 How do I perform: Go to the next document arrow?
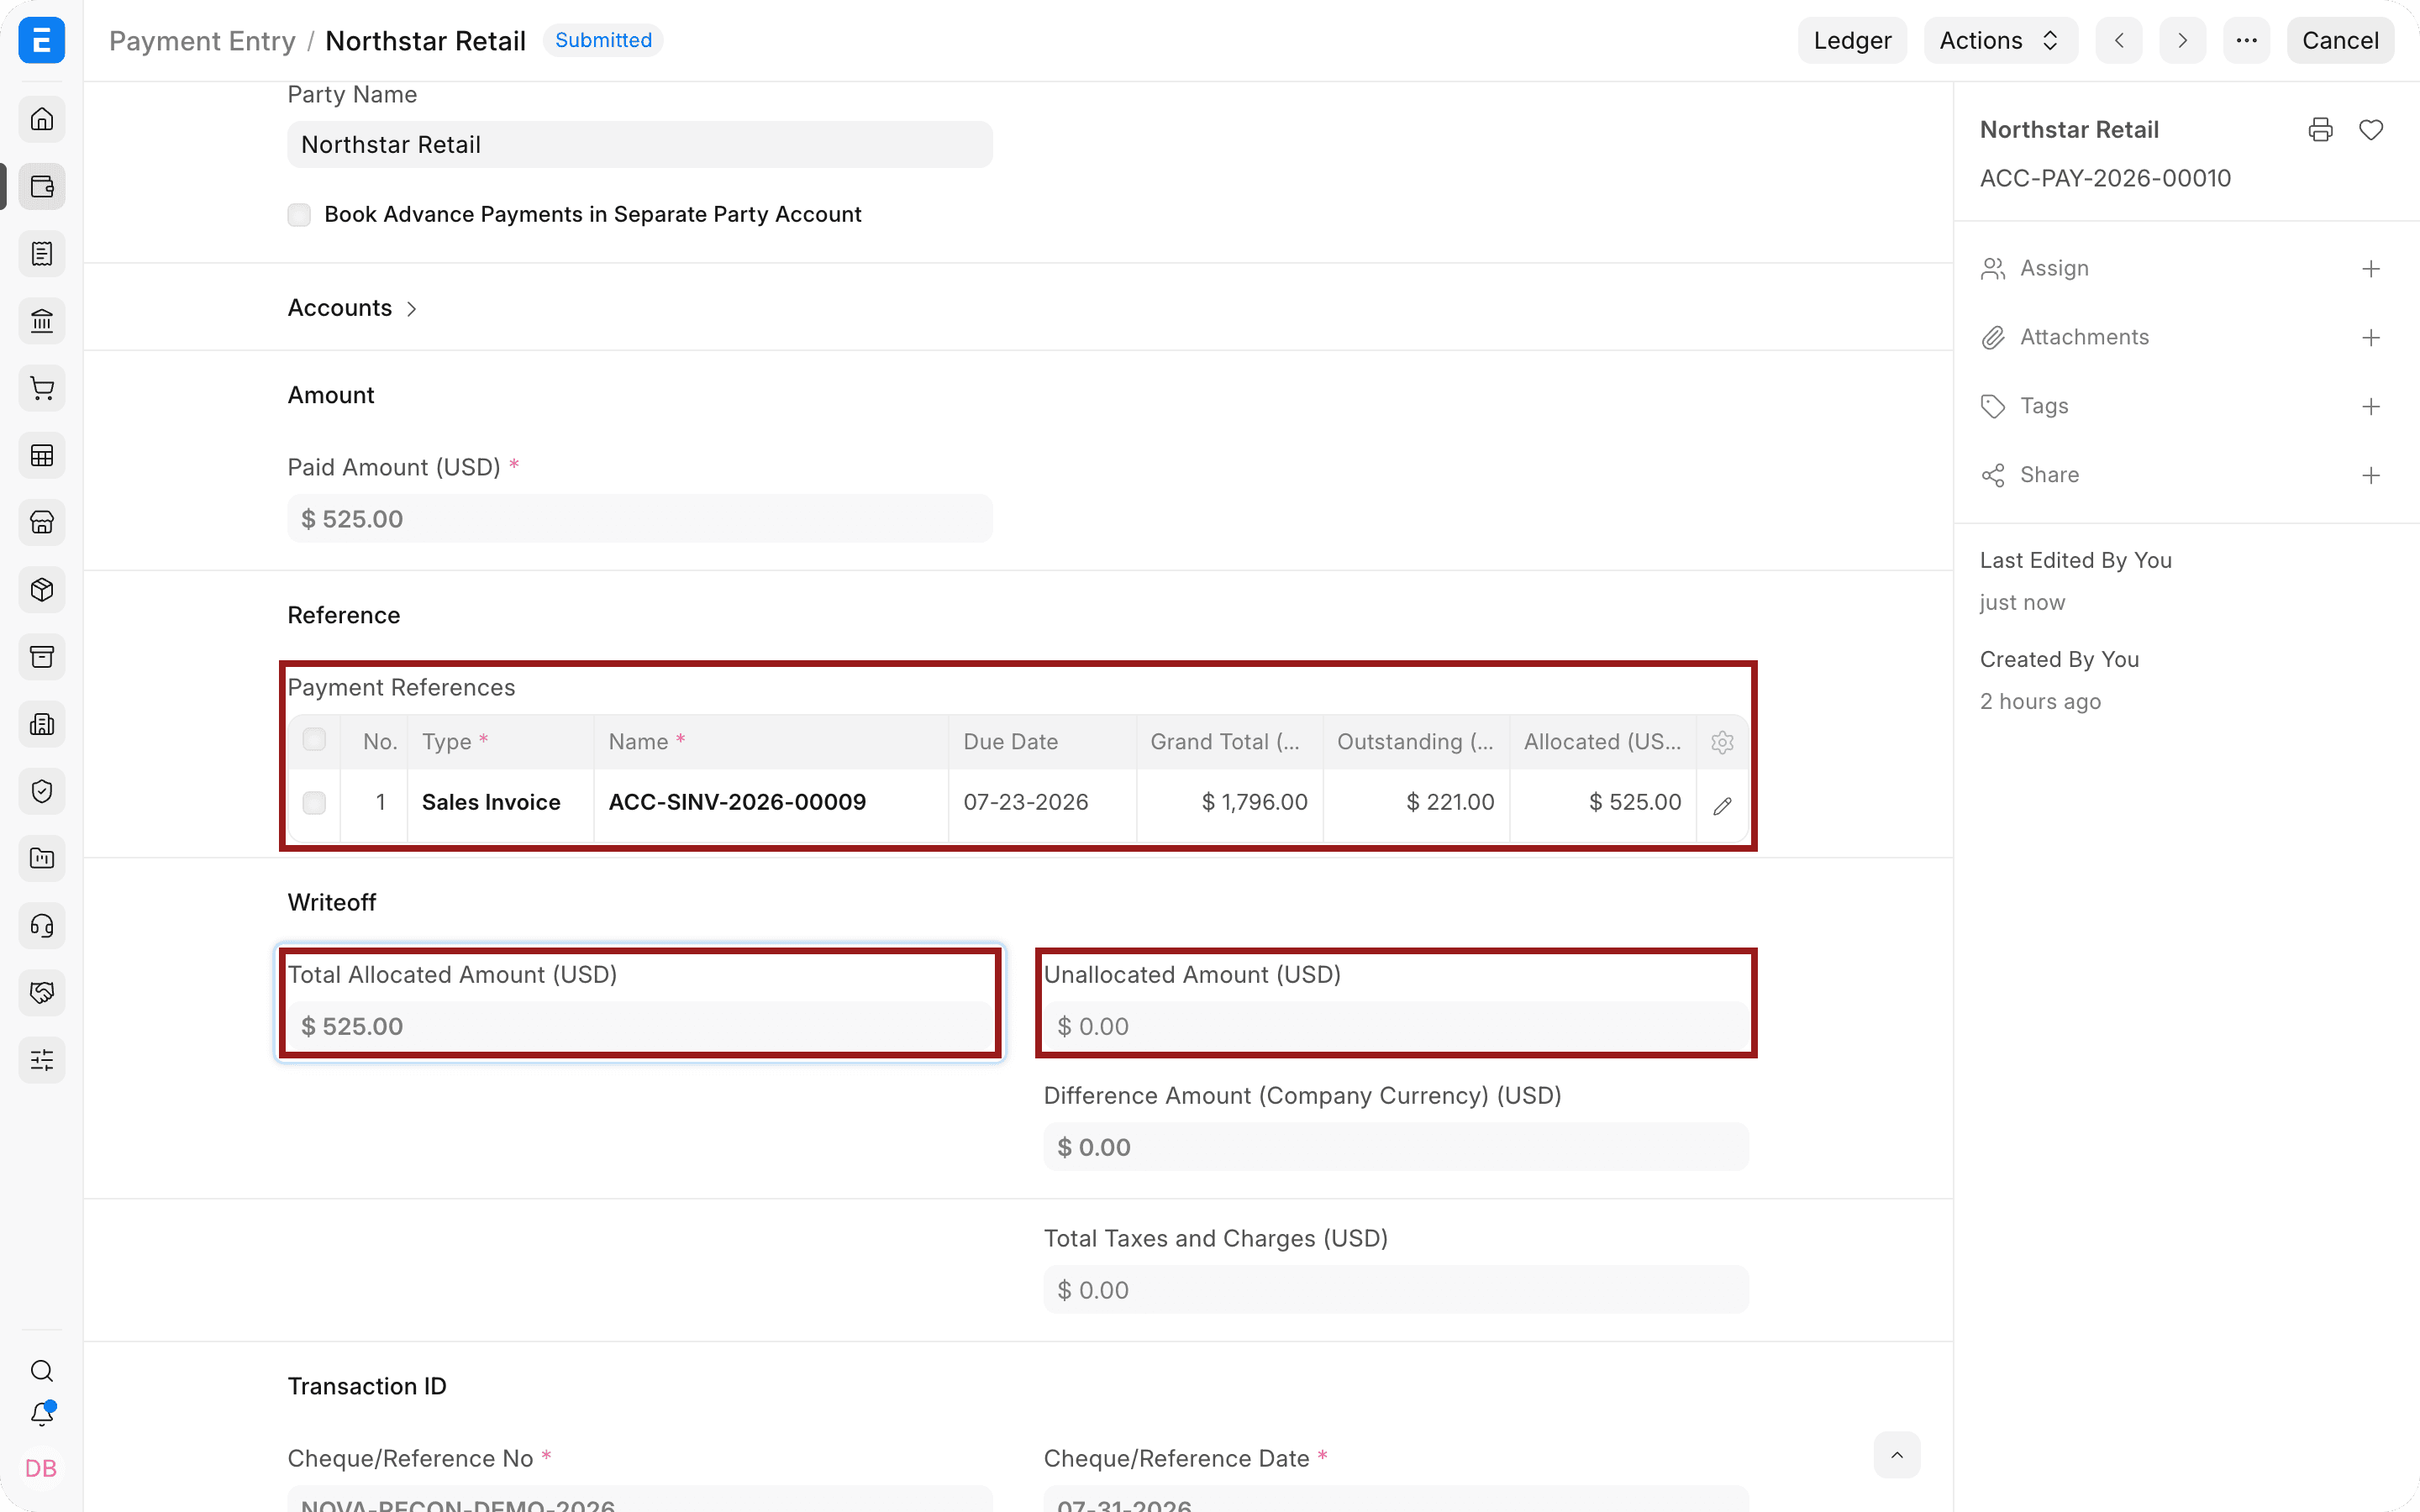tap(2182, 40)
